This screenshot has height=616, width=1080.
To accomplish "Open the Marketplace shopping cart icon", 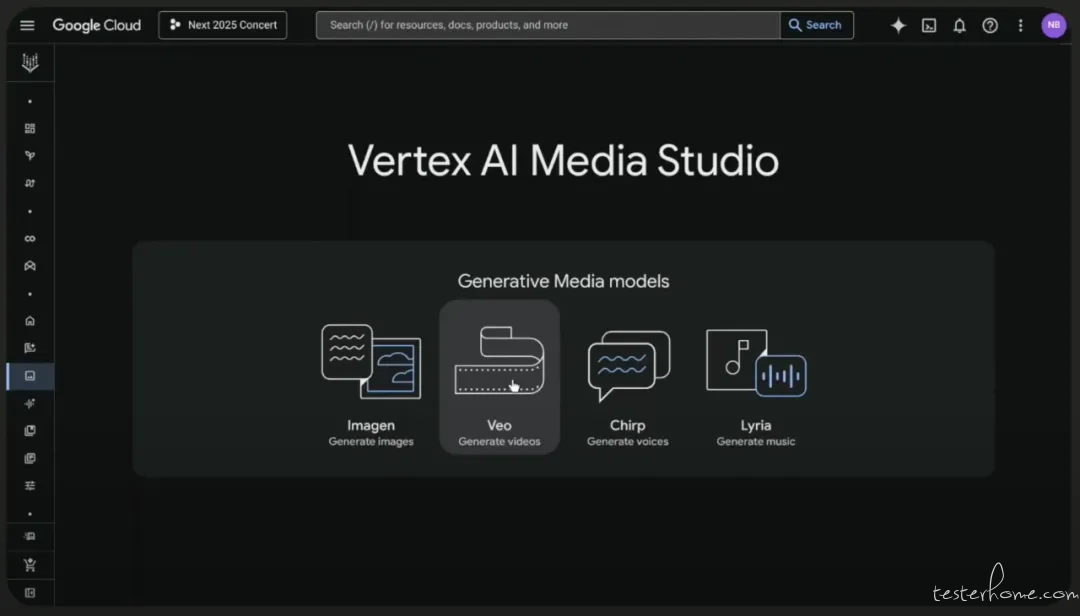I will click(x=30, y=565).
